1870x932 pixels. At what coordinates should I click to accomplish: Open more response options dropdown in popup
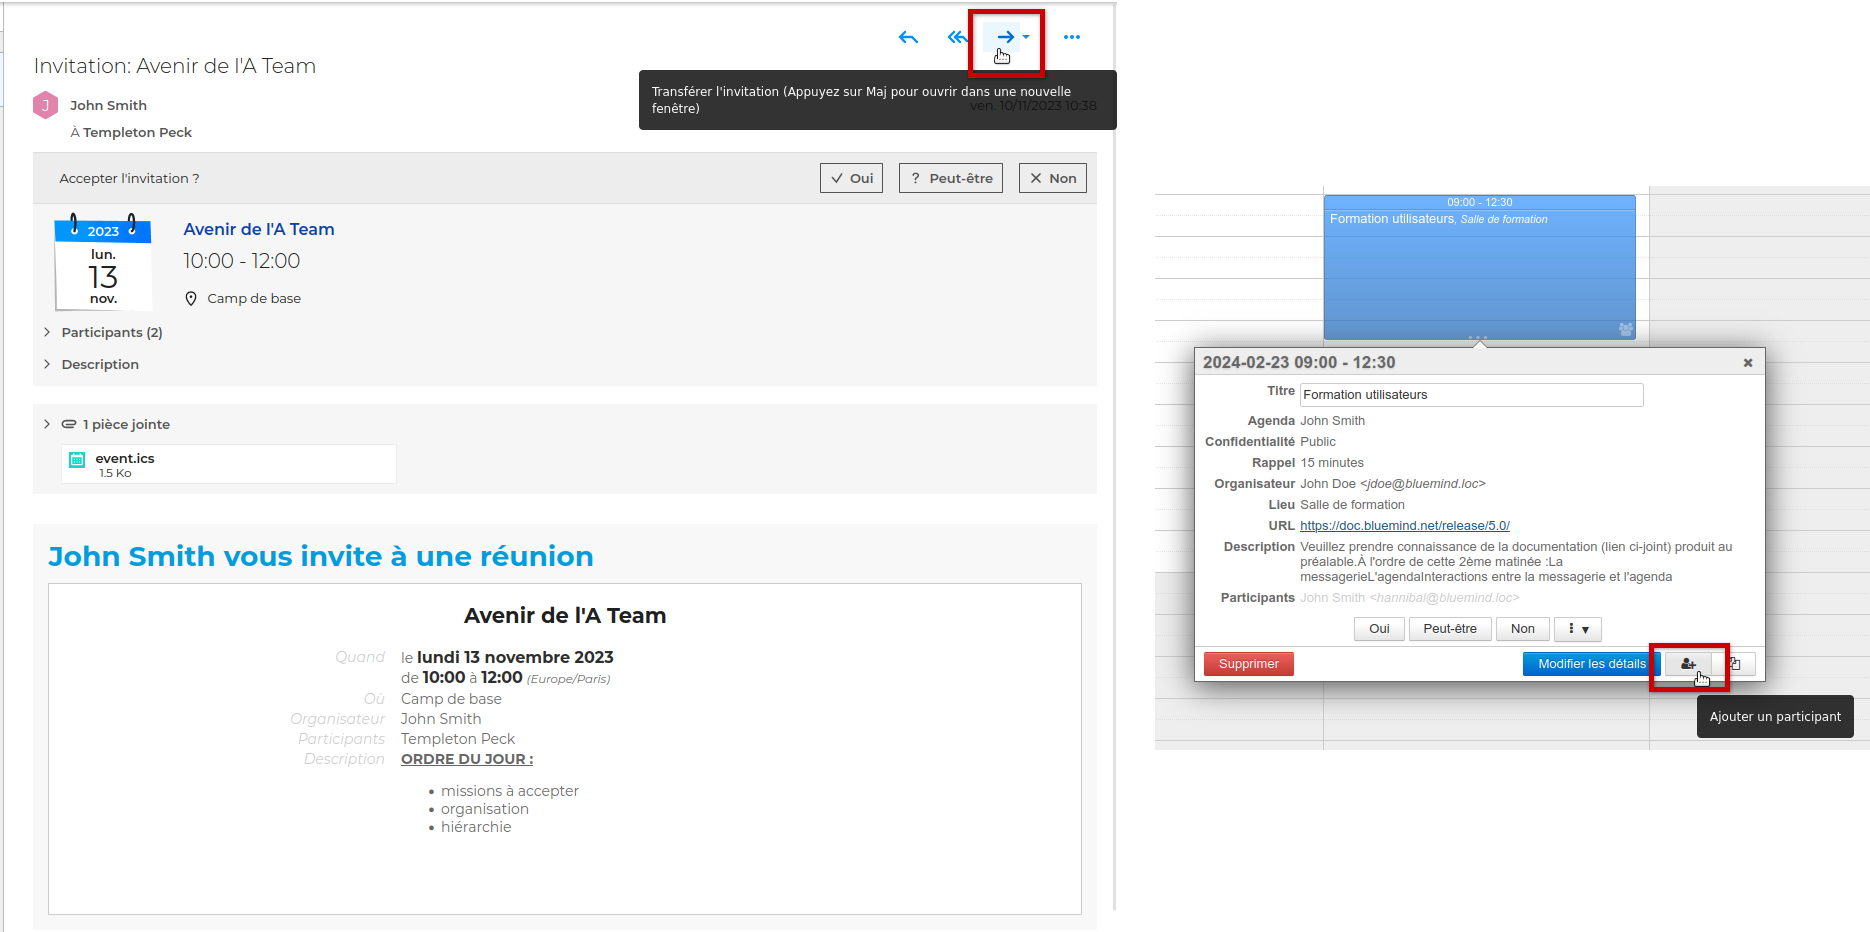point(1578,629)
